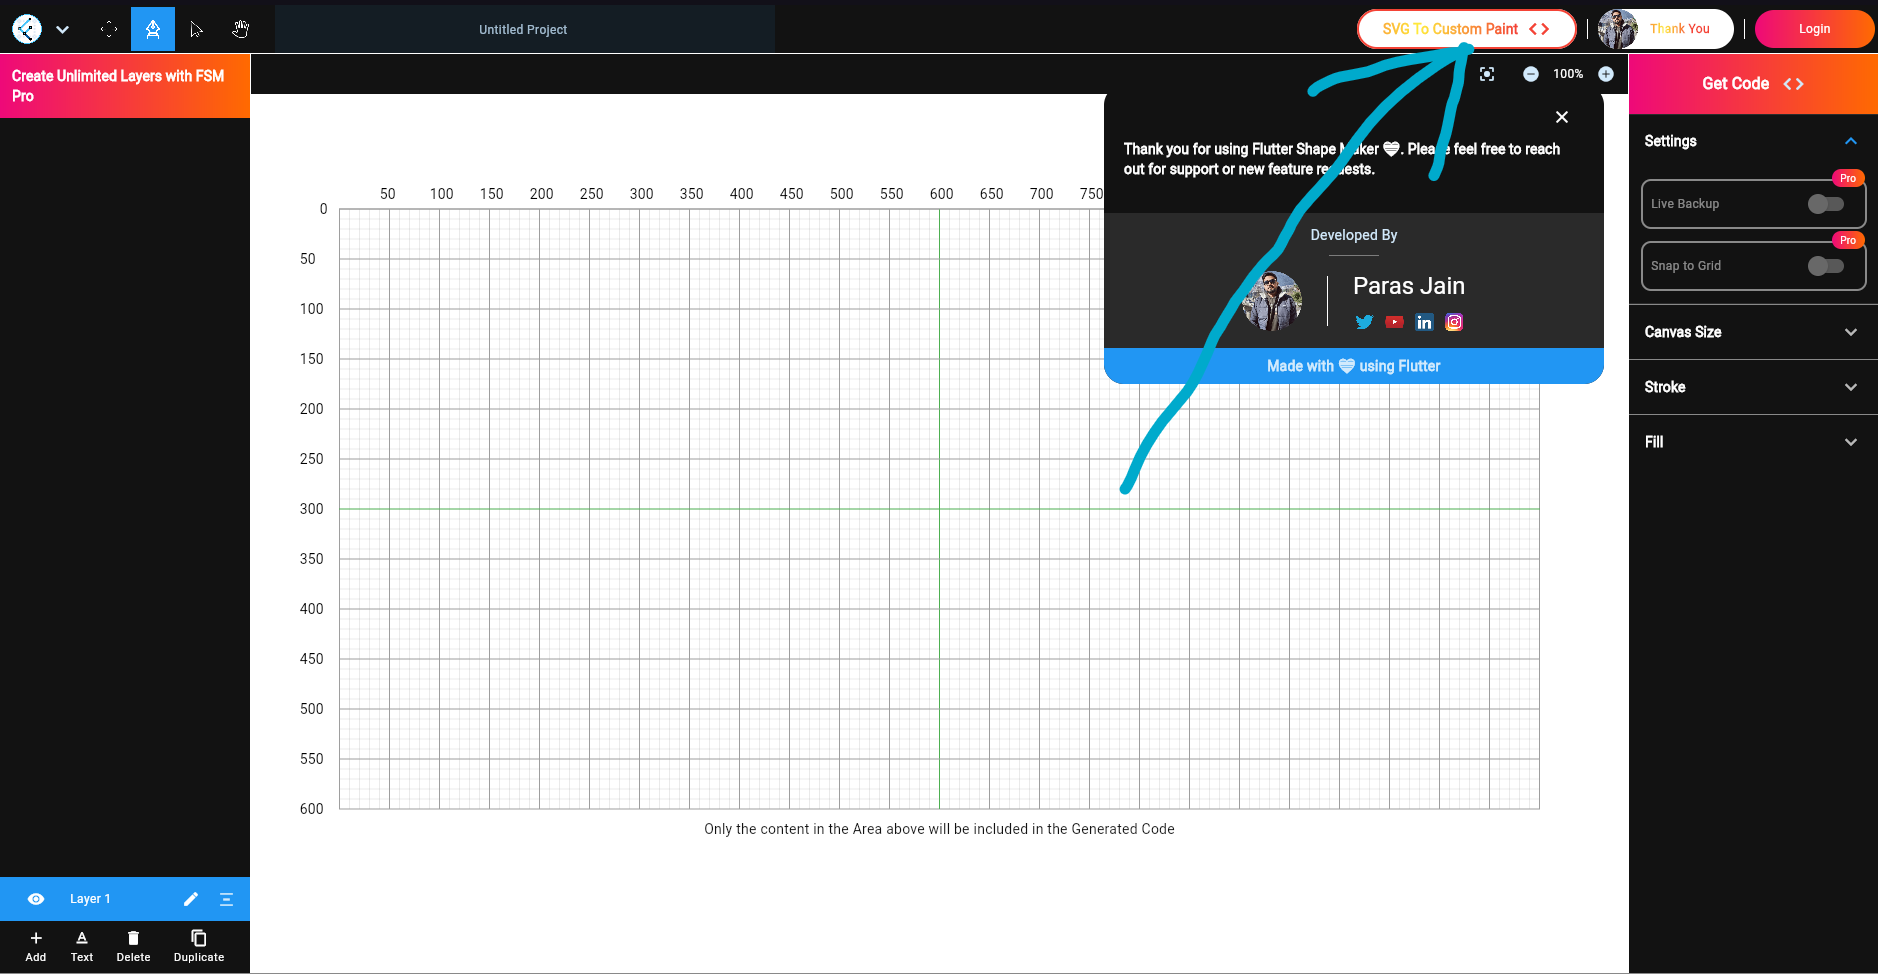Toggle the Live Backup switch

point(1826,204)
